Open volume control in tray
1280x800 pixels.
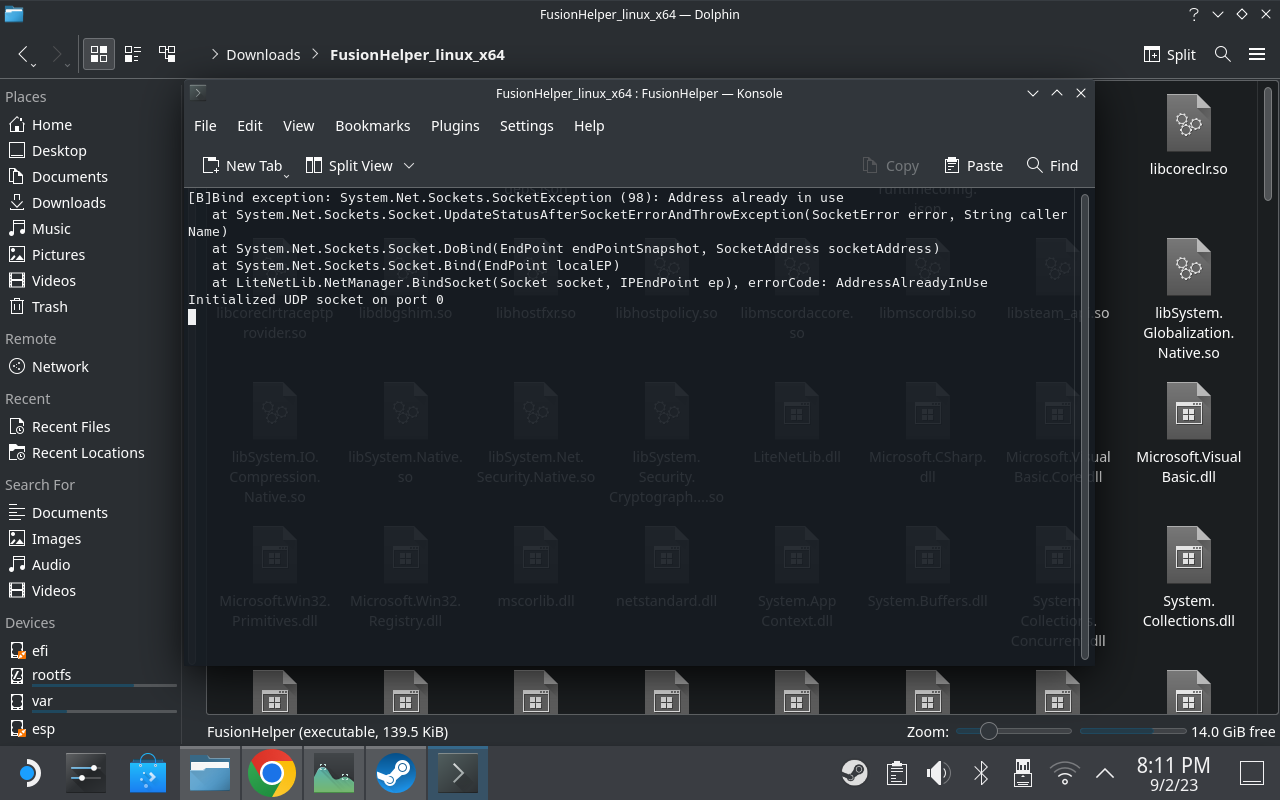click(x=938, y=773)
